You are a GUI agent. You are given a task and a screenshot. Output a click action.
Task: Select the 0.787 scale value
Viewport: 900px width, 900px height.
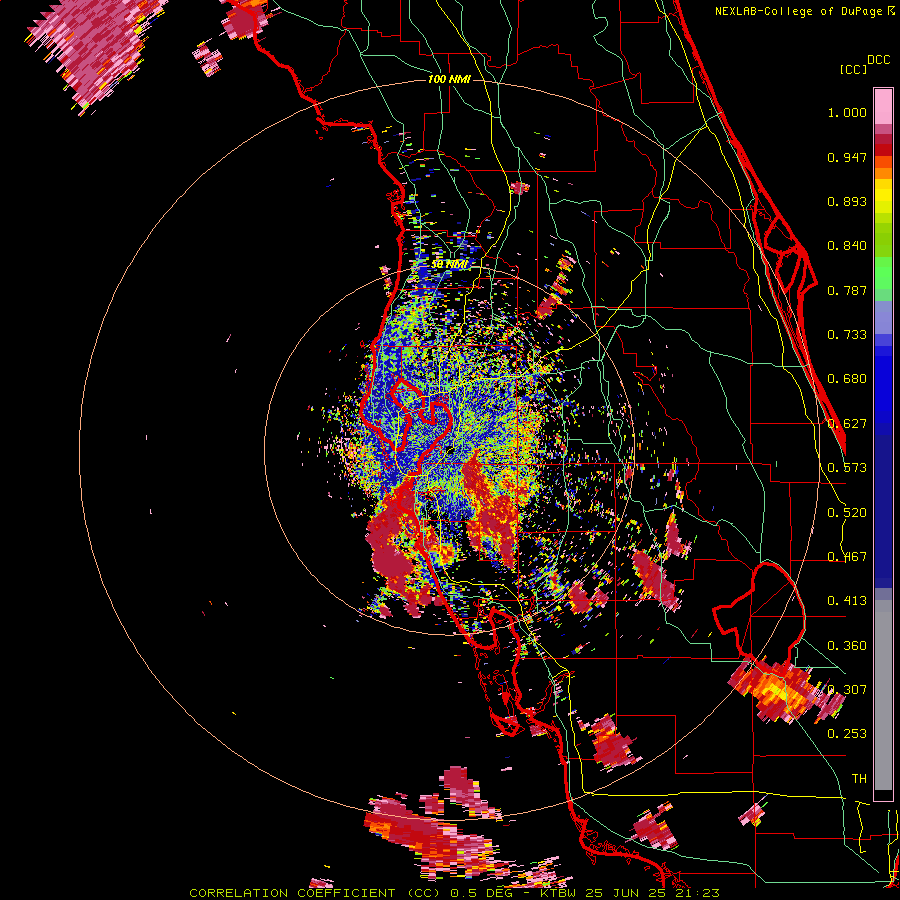click(847, 290)
